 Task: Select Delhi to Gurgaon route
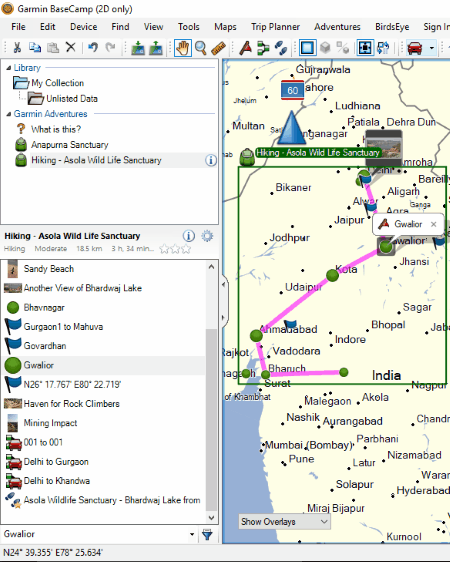click(56, 462)
